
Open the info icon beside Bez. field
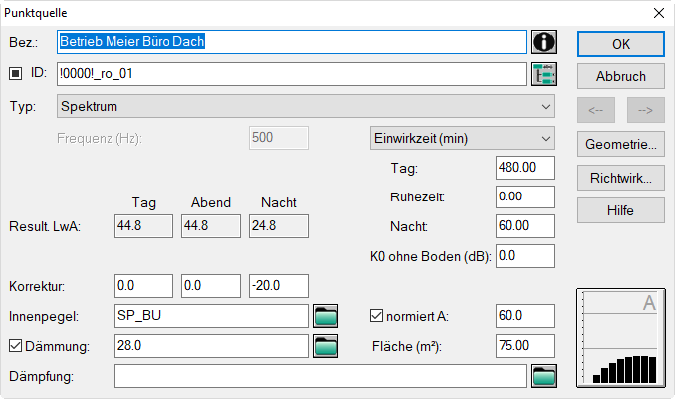coord(544,42)
